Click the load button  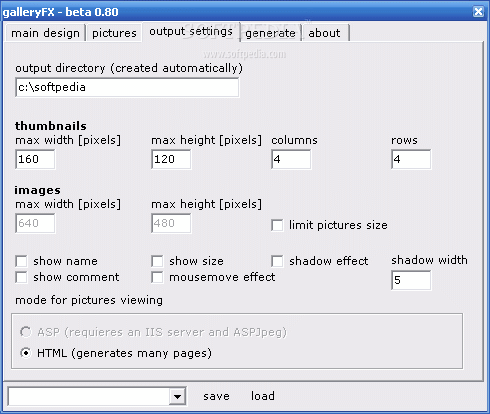point(263,396)
